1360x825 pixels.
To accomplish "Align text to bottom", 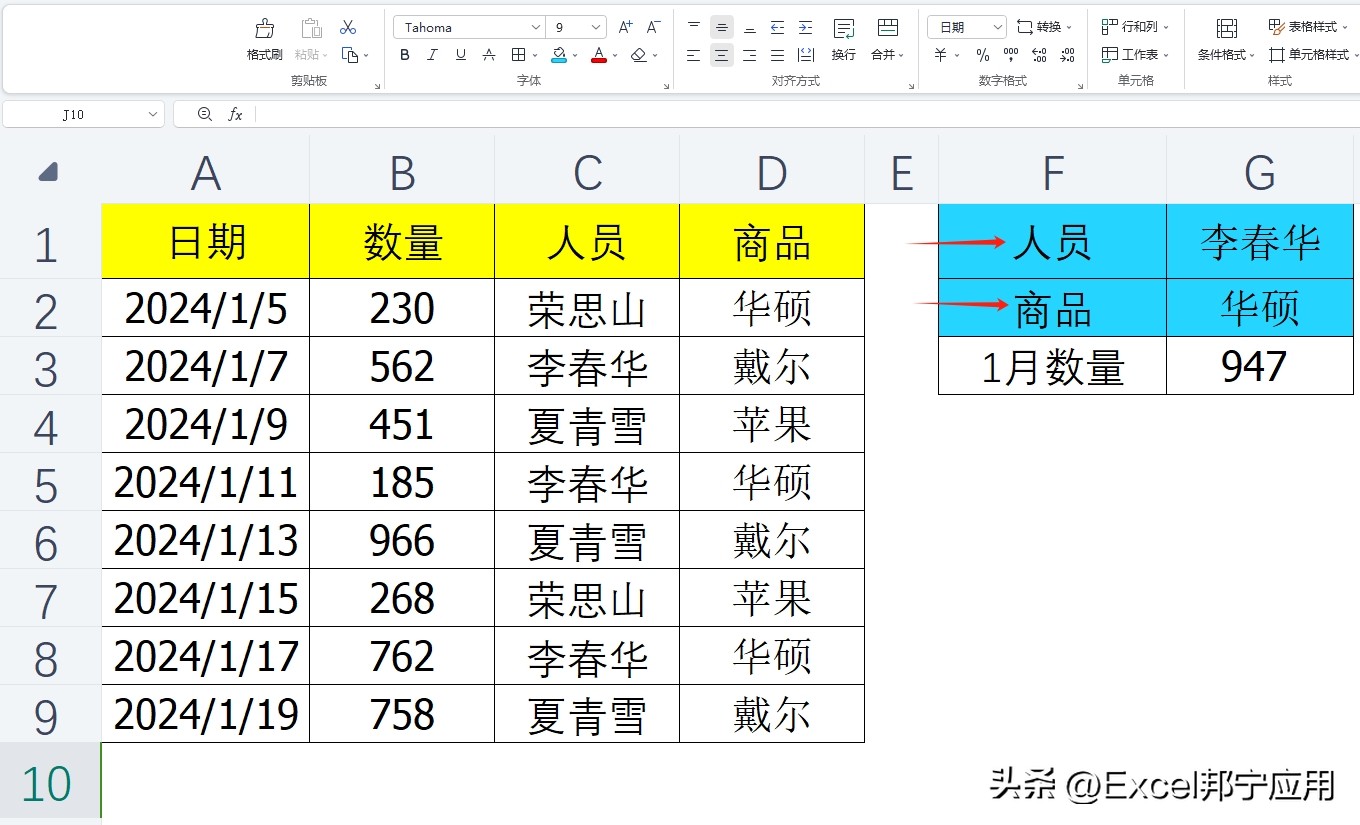I will click(x=749, y=27).
